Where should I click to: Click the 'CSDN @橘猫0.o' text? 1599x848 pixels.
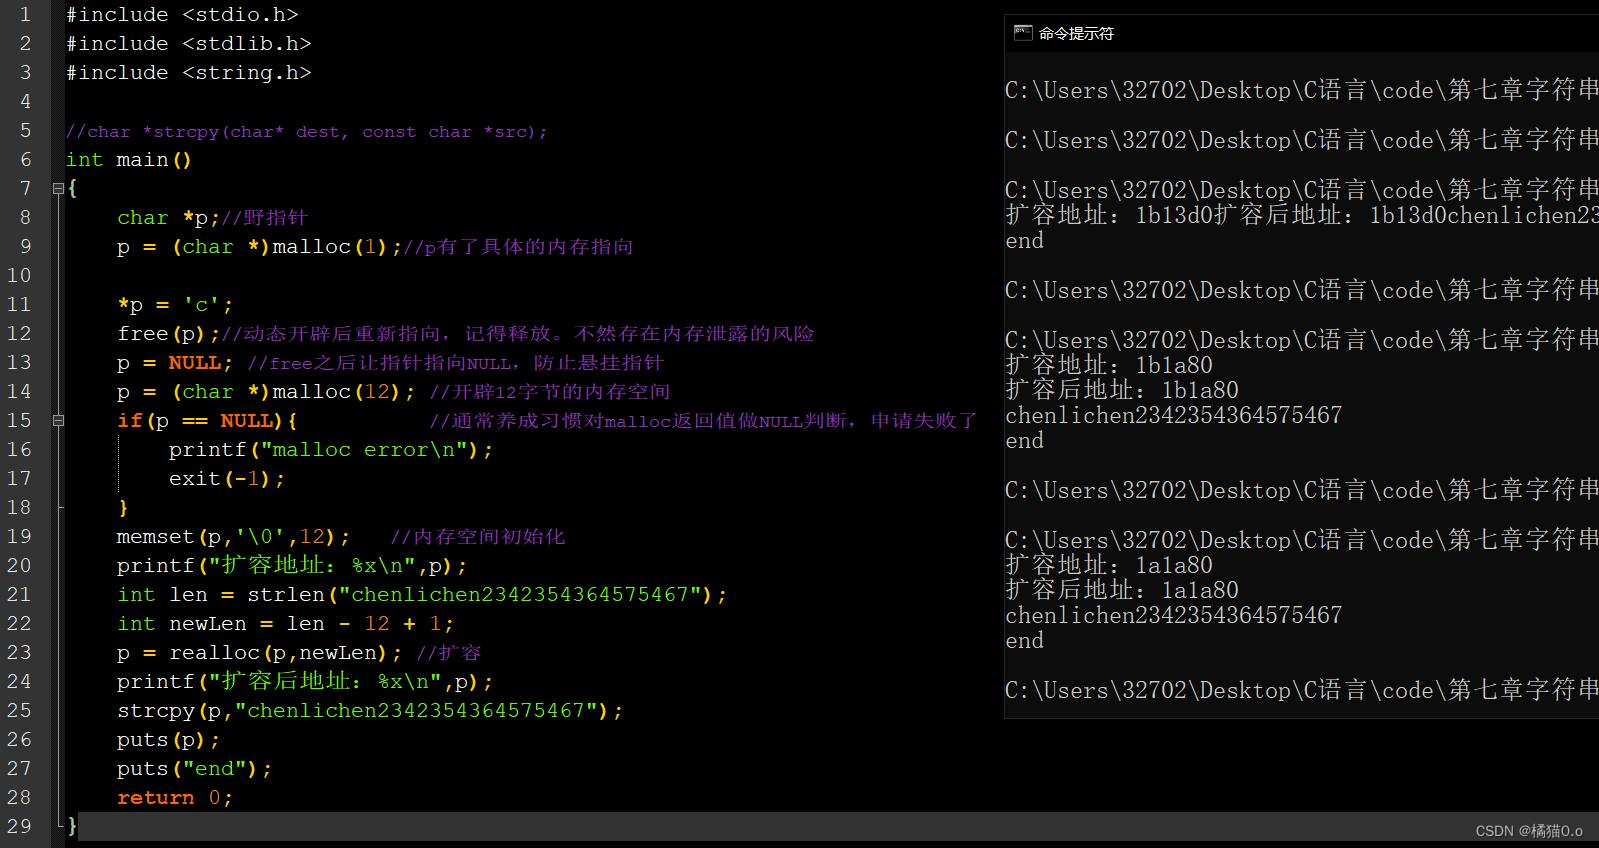(1529, 831)
